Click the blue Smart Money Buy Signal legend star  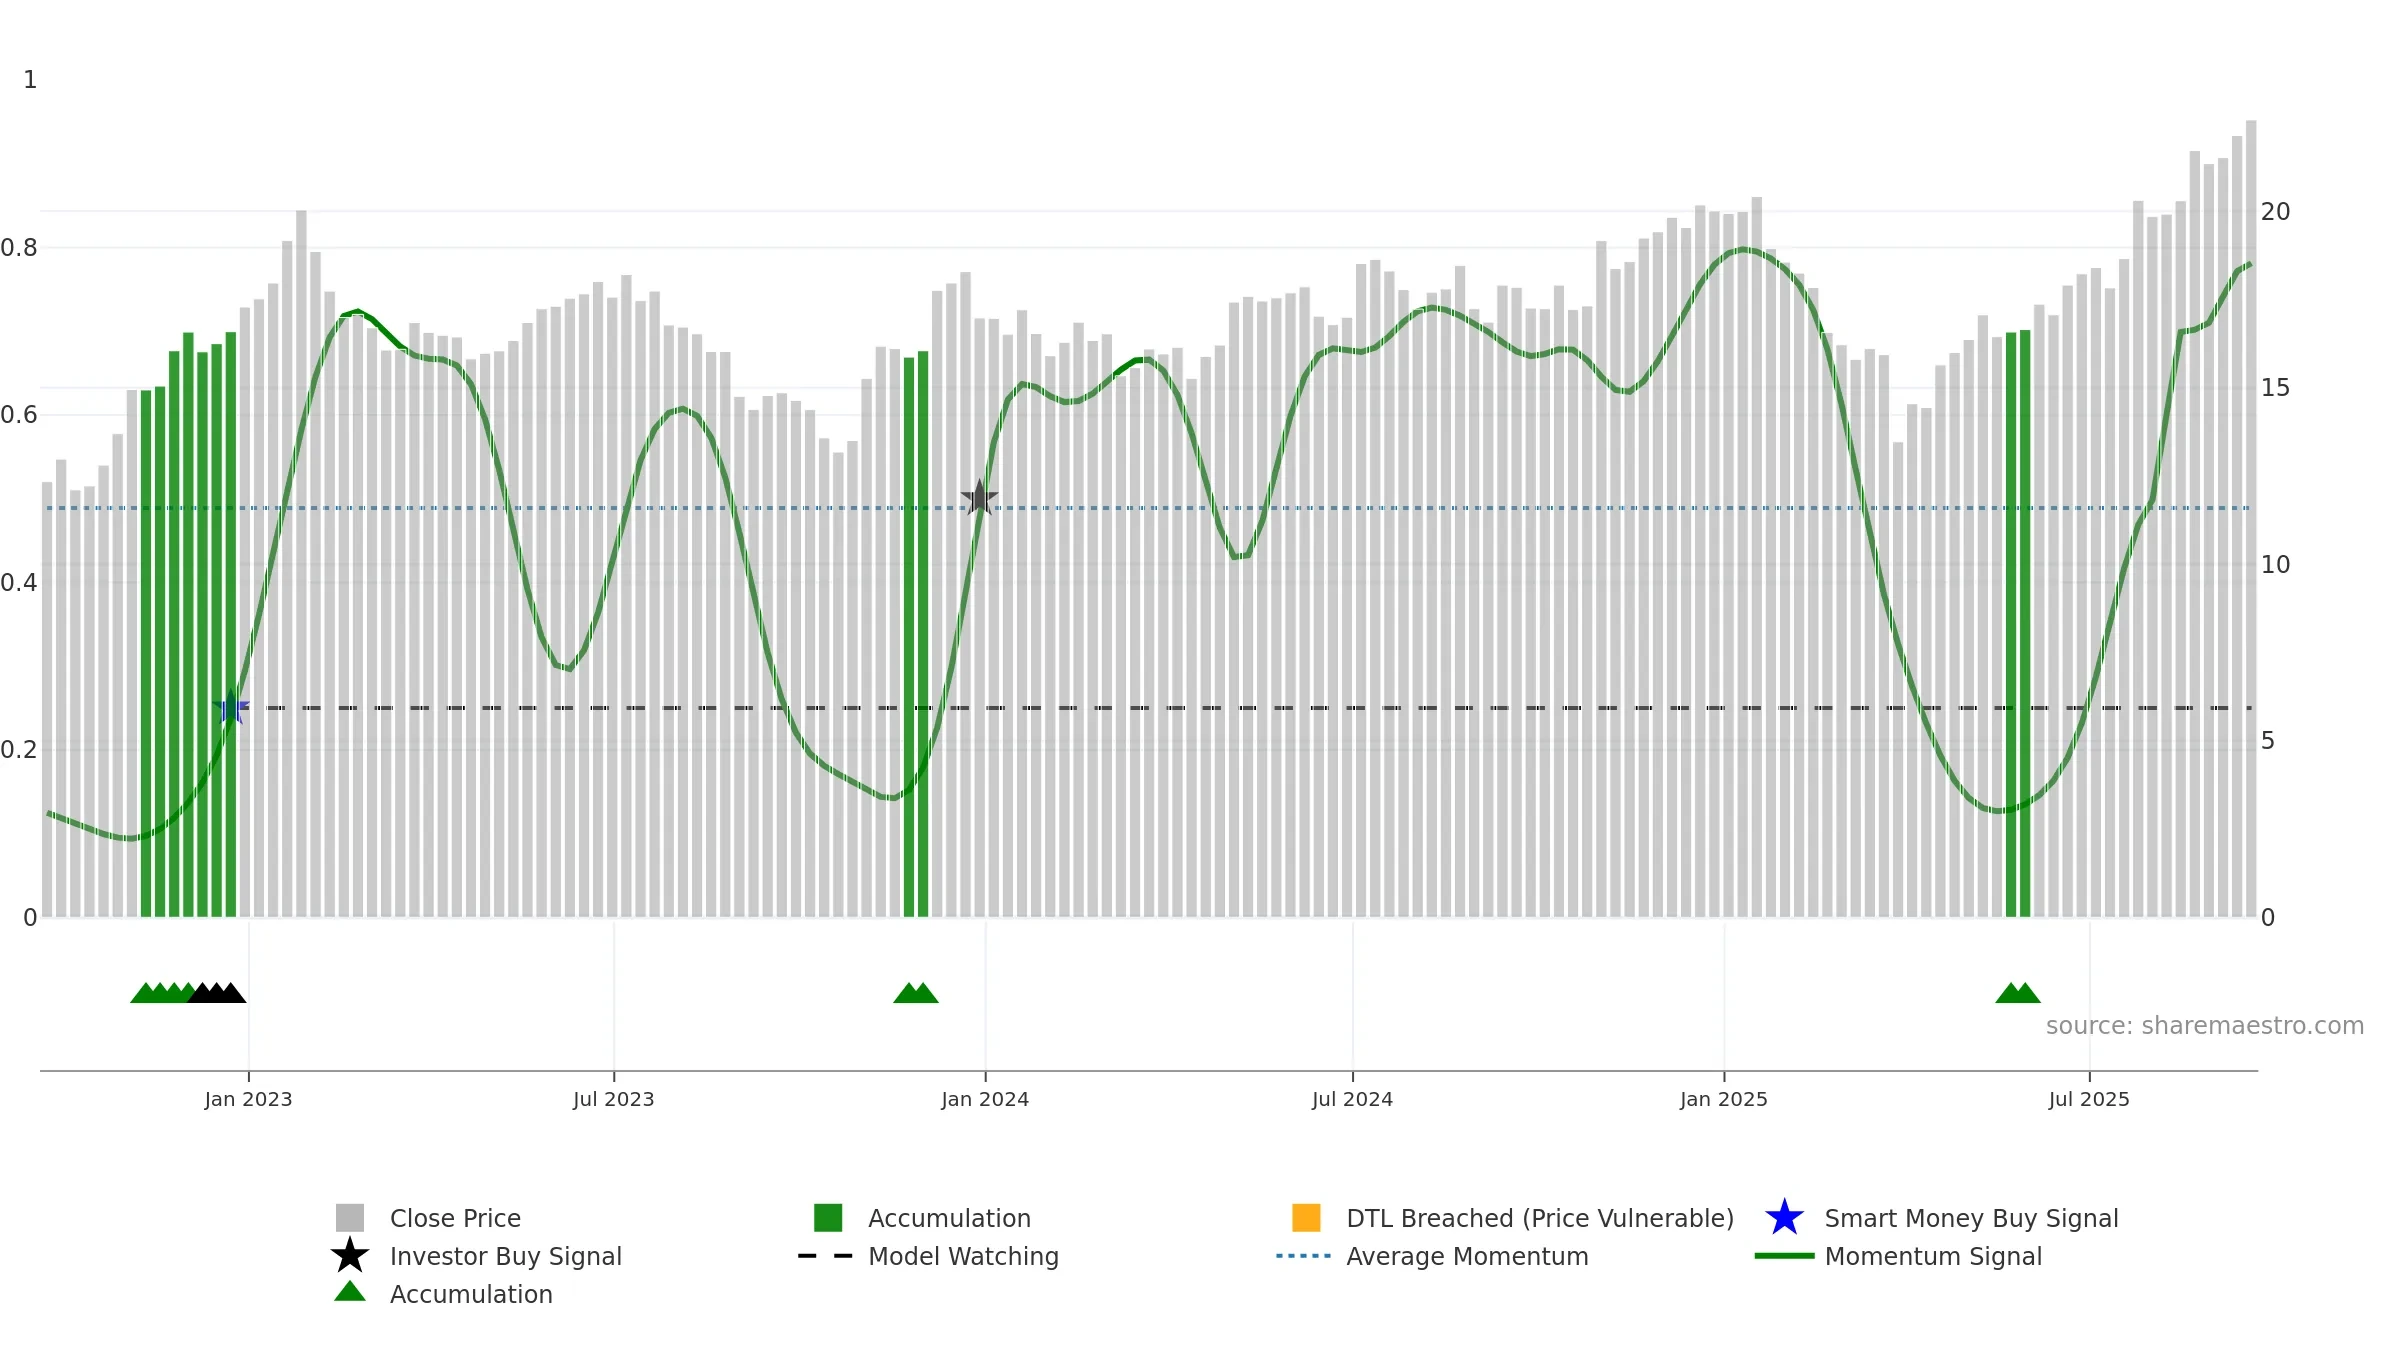click(1784, 1218)
